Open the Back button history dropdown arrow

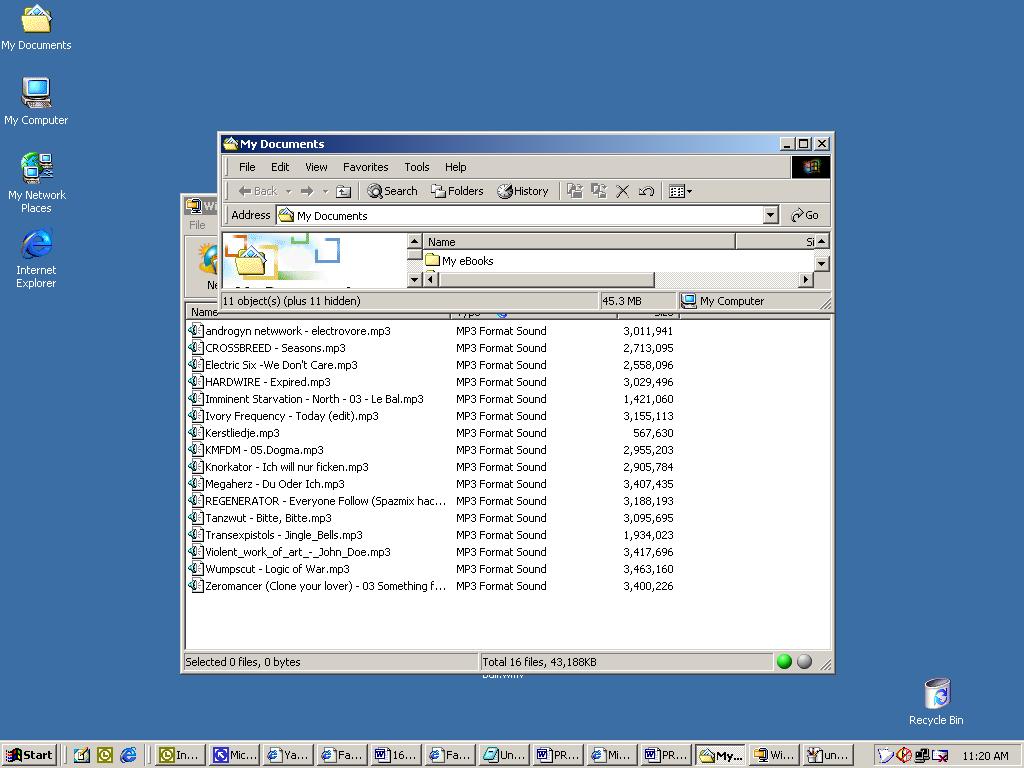[x=288, y=191]
